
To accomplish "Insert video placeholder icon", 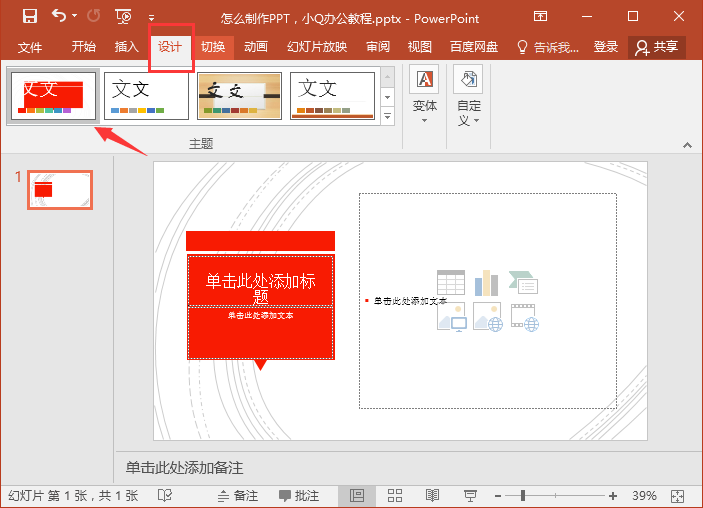I will (x=525, y=317).
